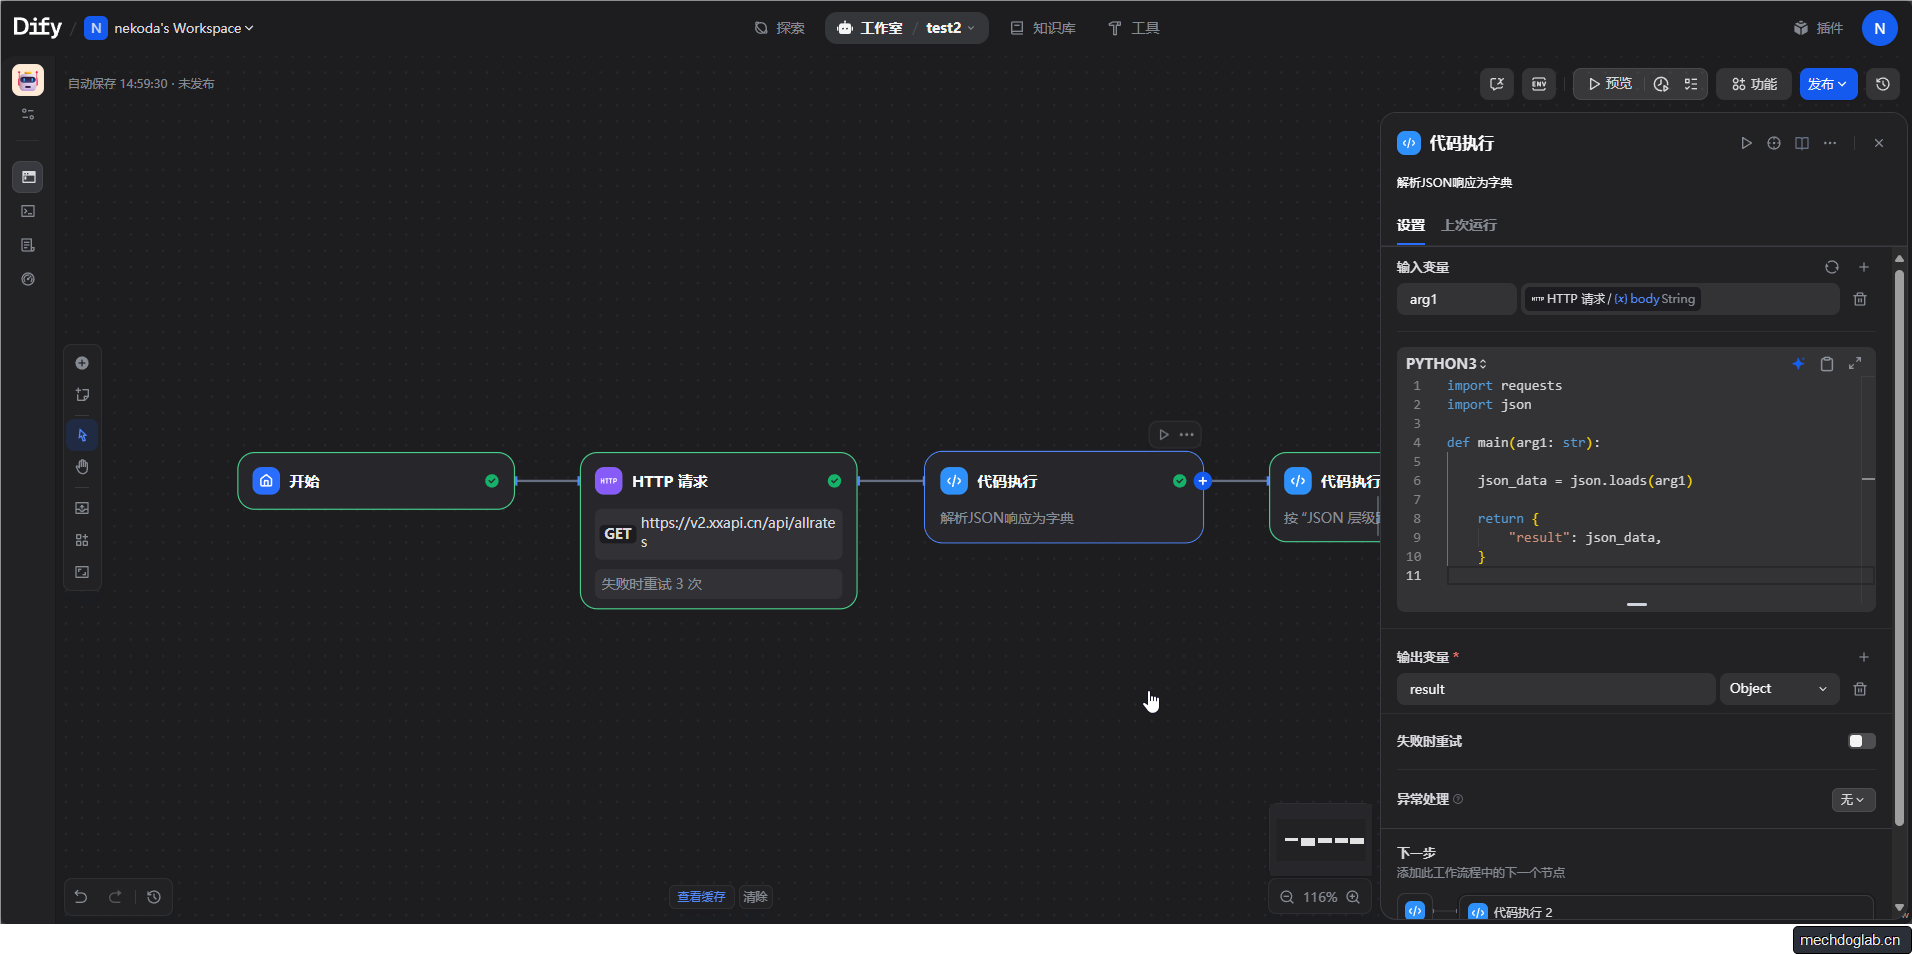Toggle the retry-on-failure switch

coord(1861,741)
